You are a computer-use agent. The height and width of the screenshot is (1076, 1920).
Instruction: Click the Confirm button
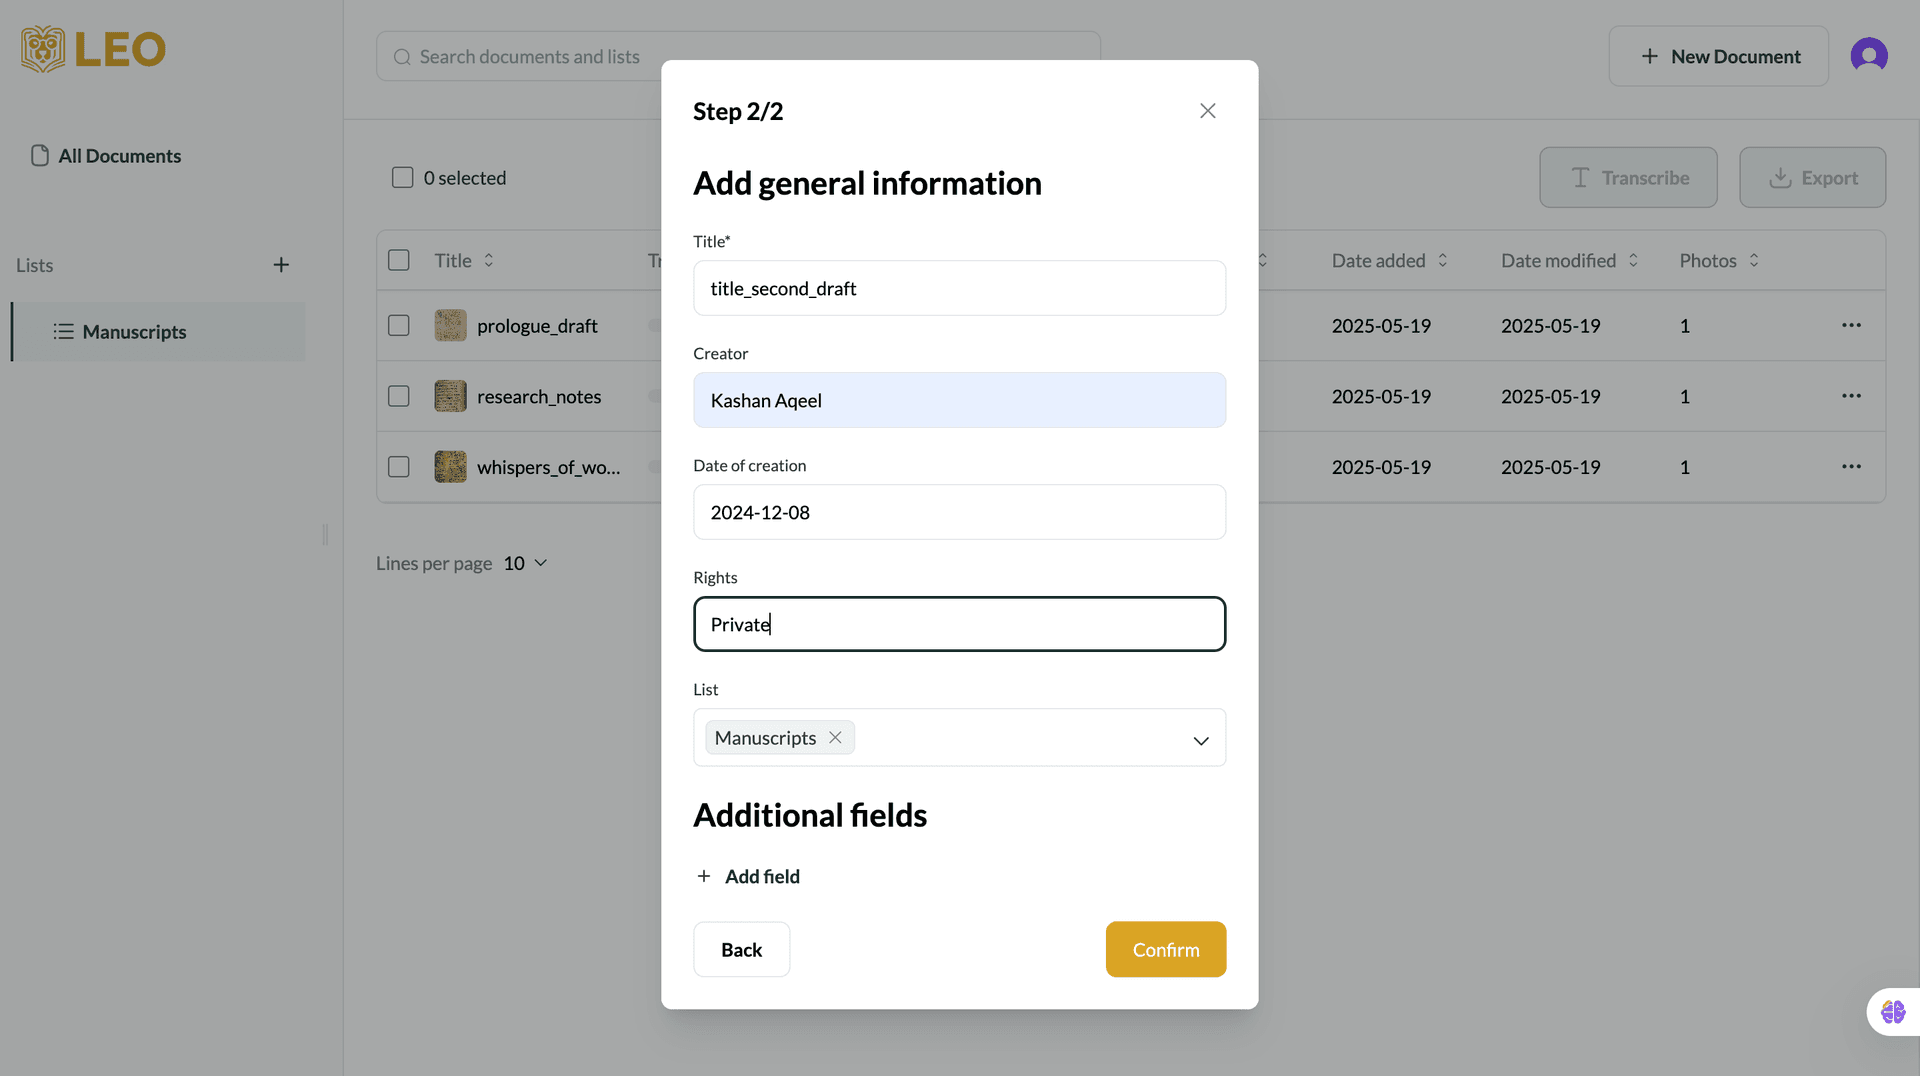1165,949
